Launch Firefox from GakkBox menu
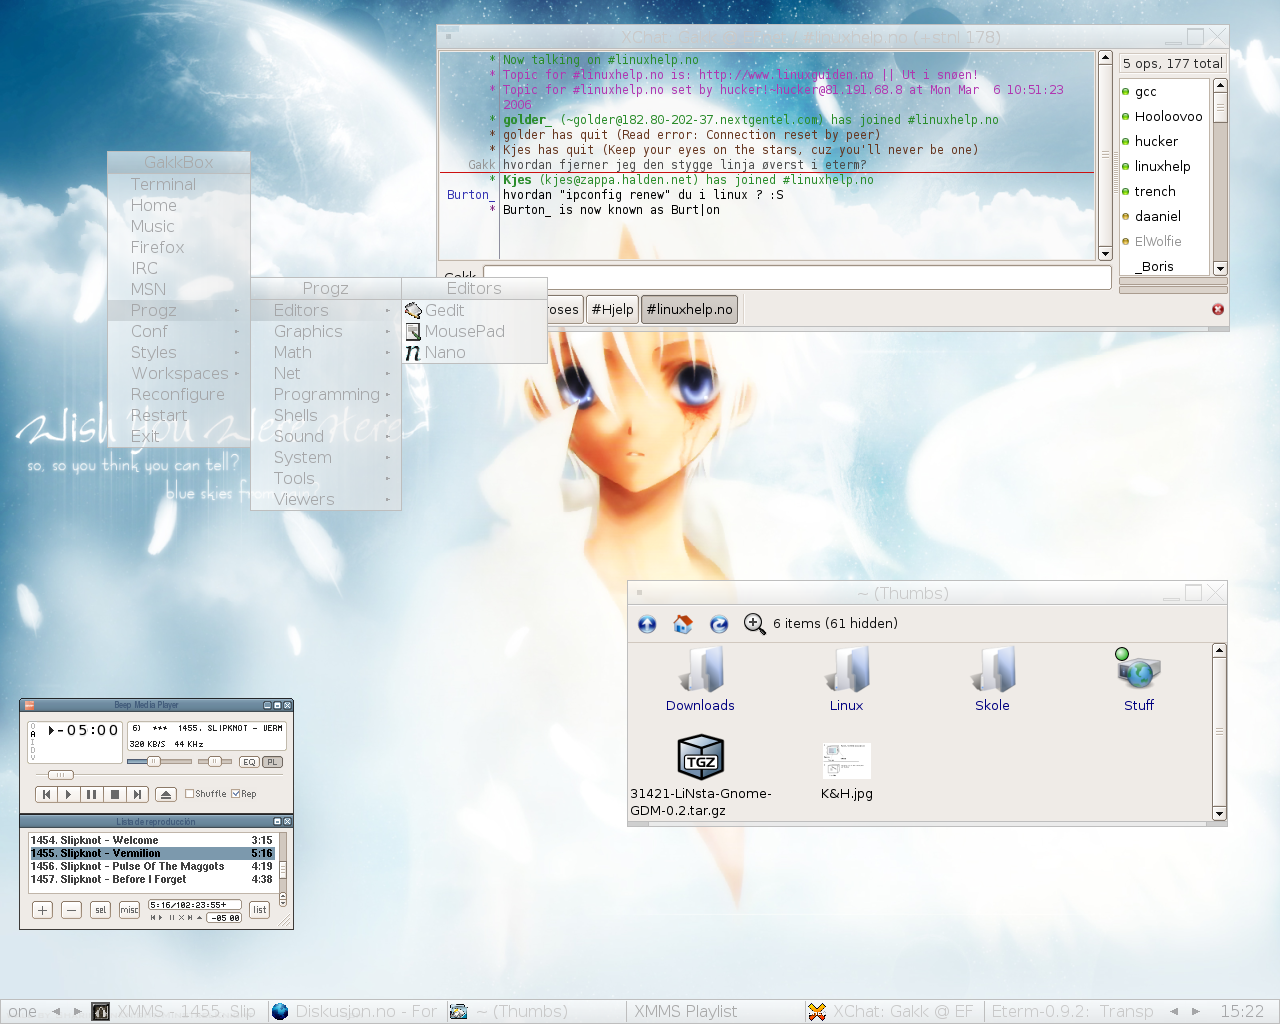This screenshot has width=1280, height=1024. [178, 247]
